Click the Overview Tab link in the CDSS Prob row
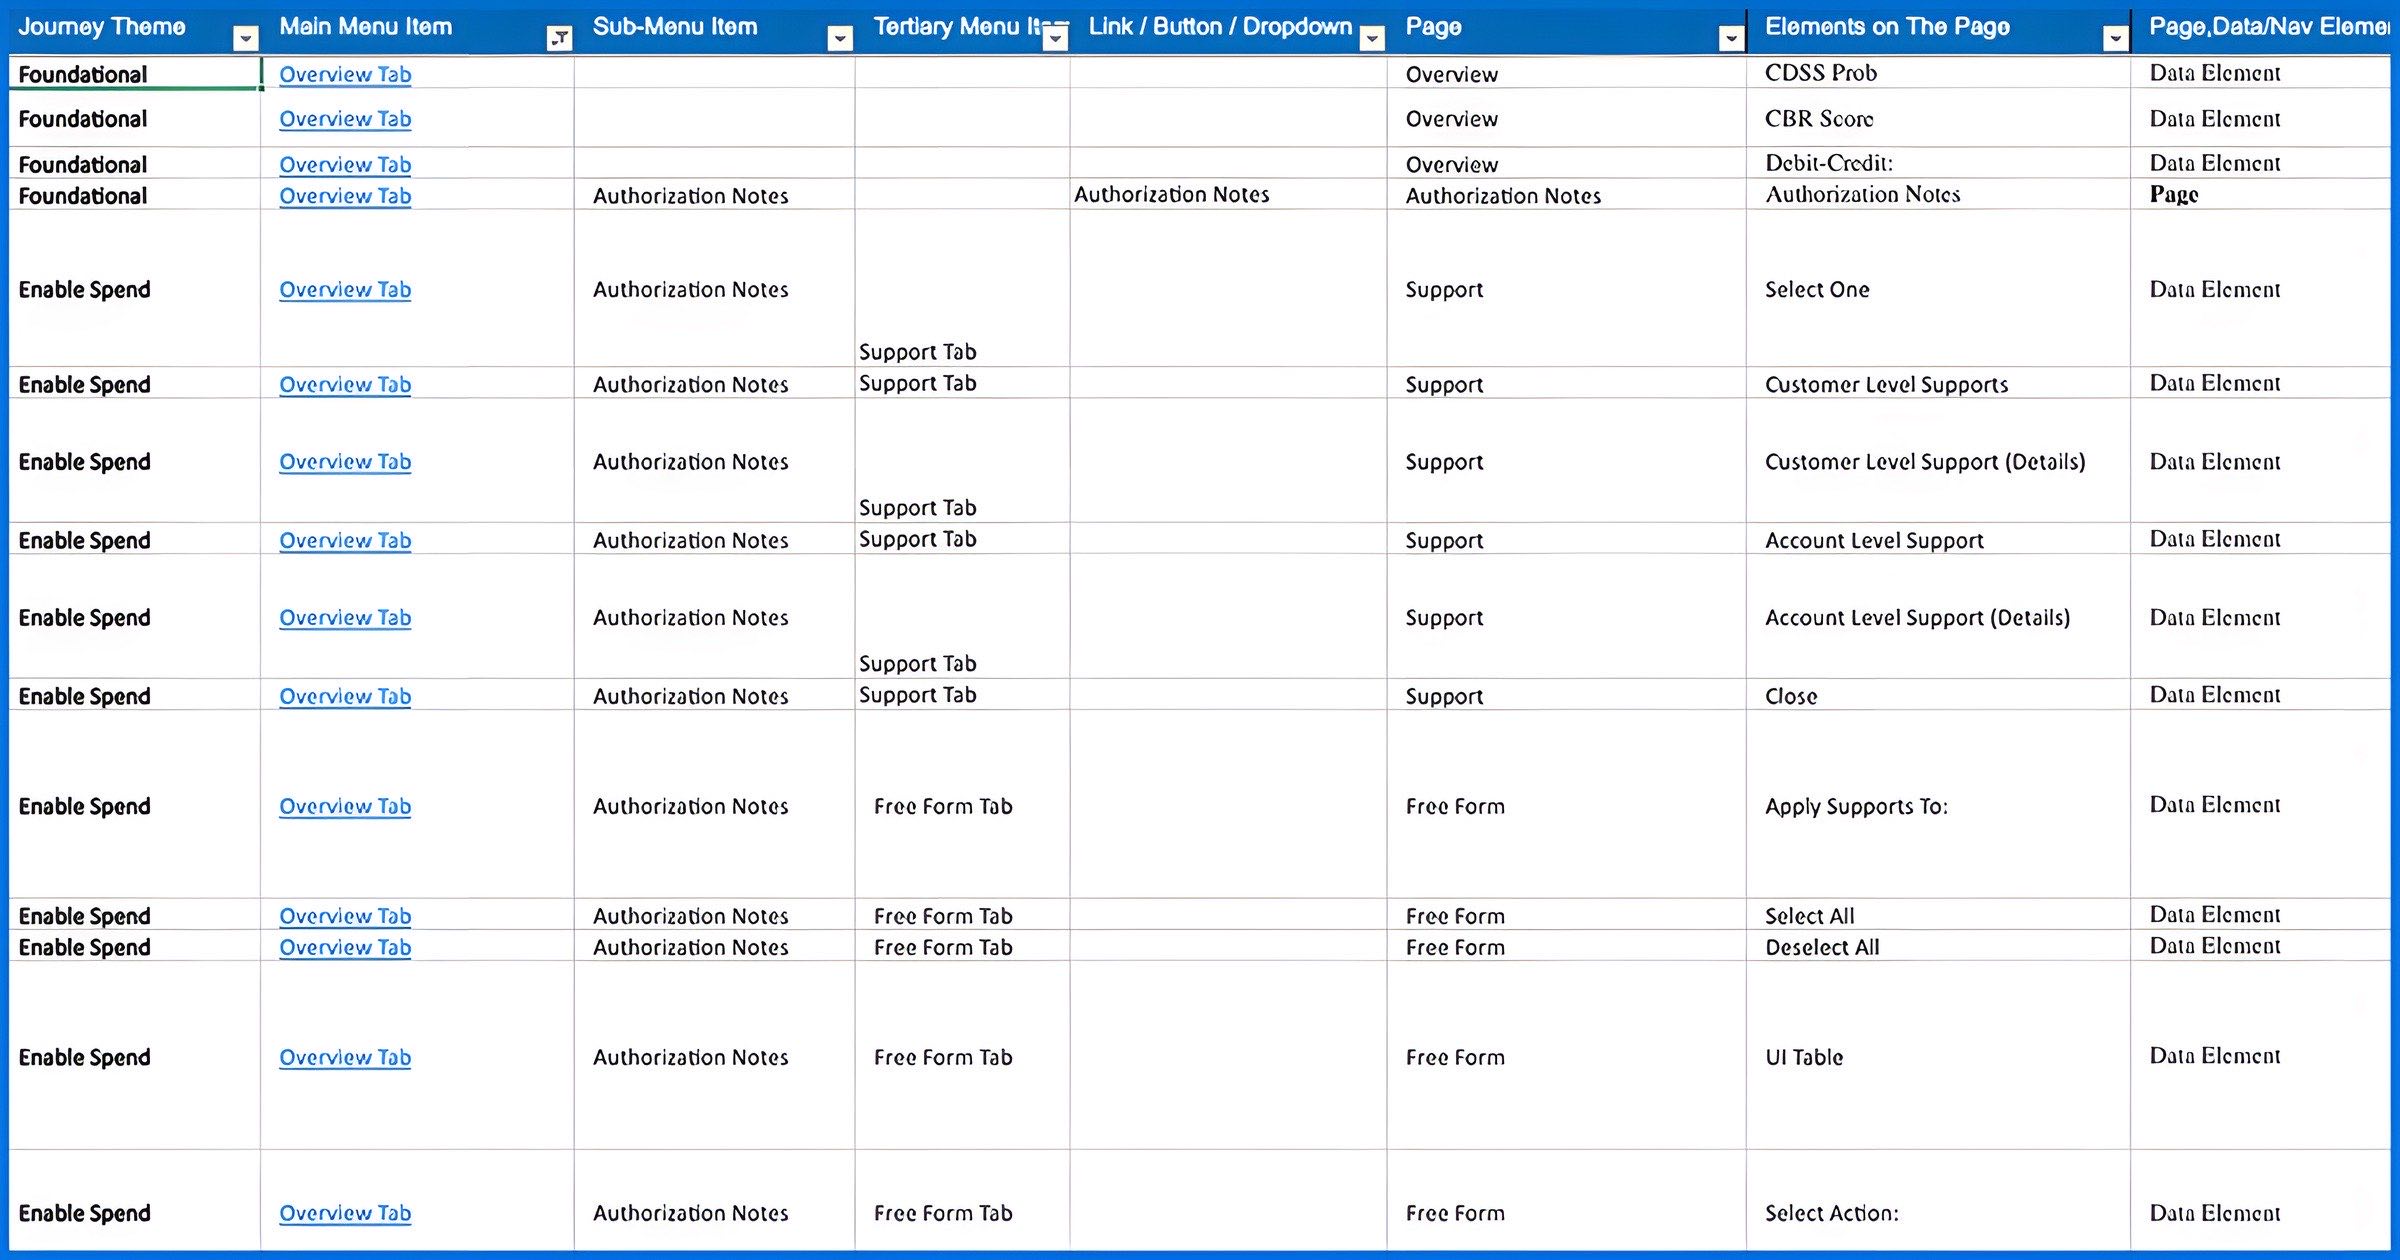The height and width of the screenshot is (1260, 2400). [x=345, y=74]
